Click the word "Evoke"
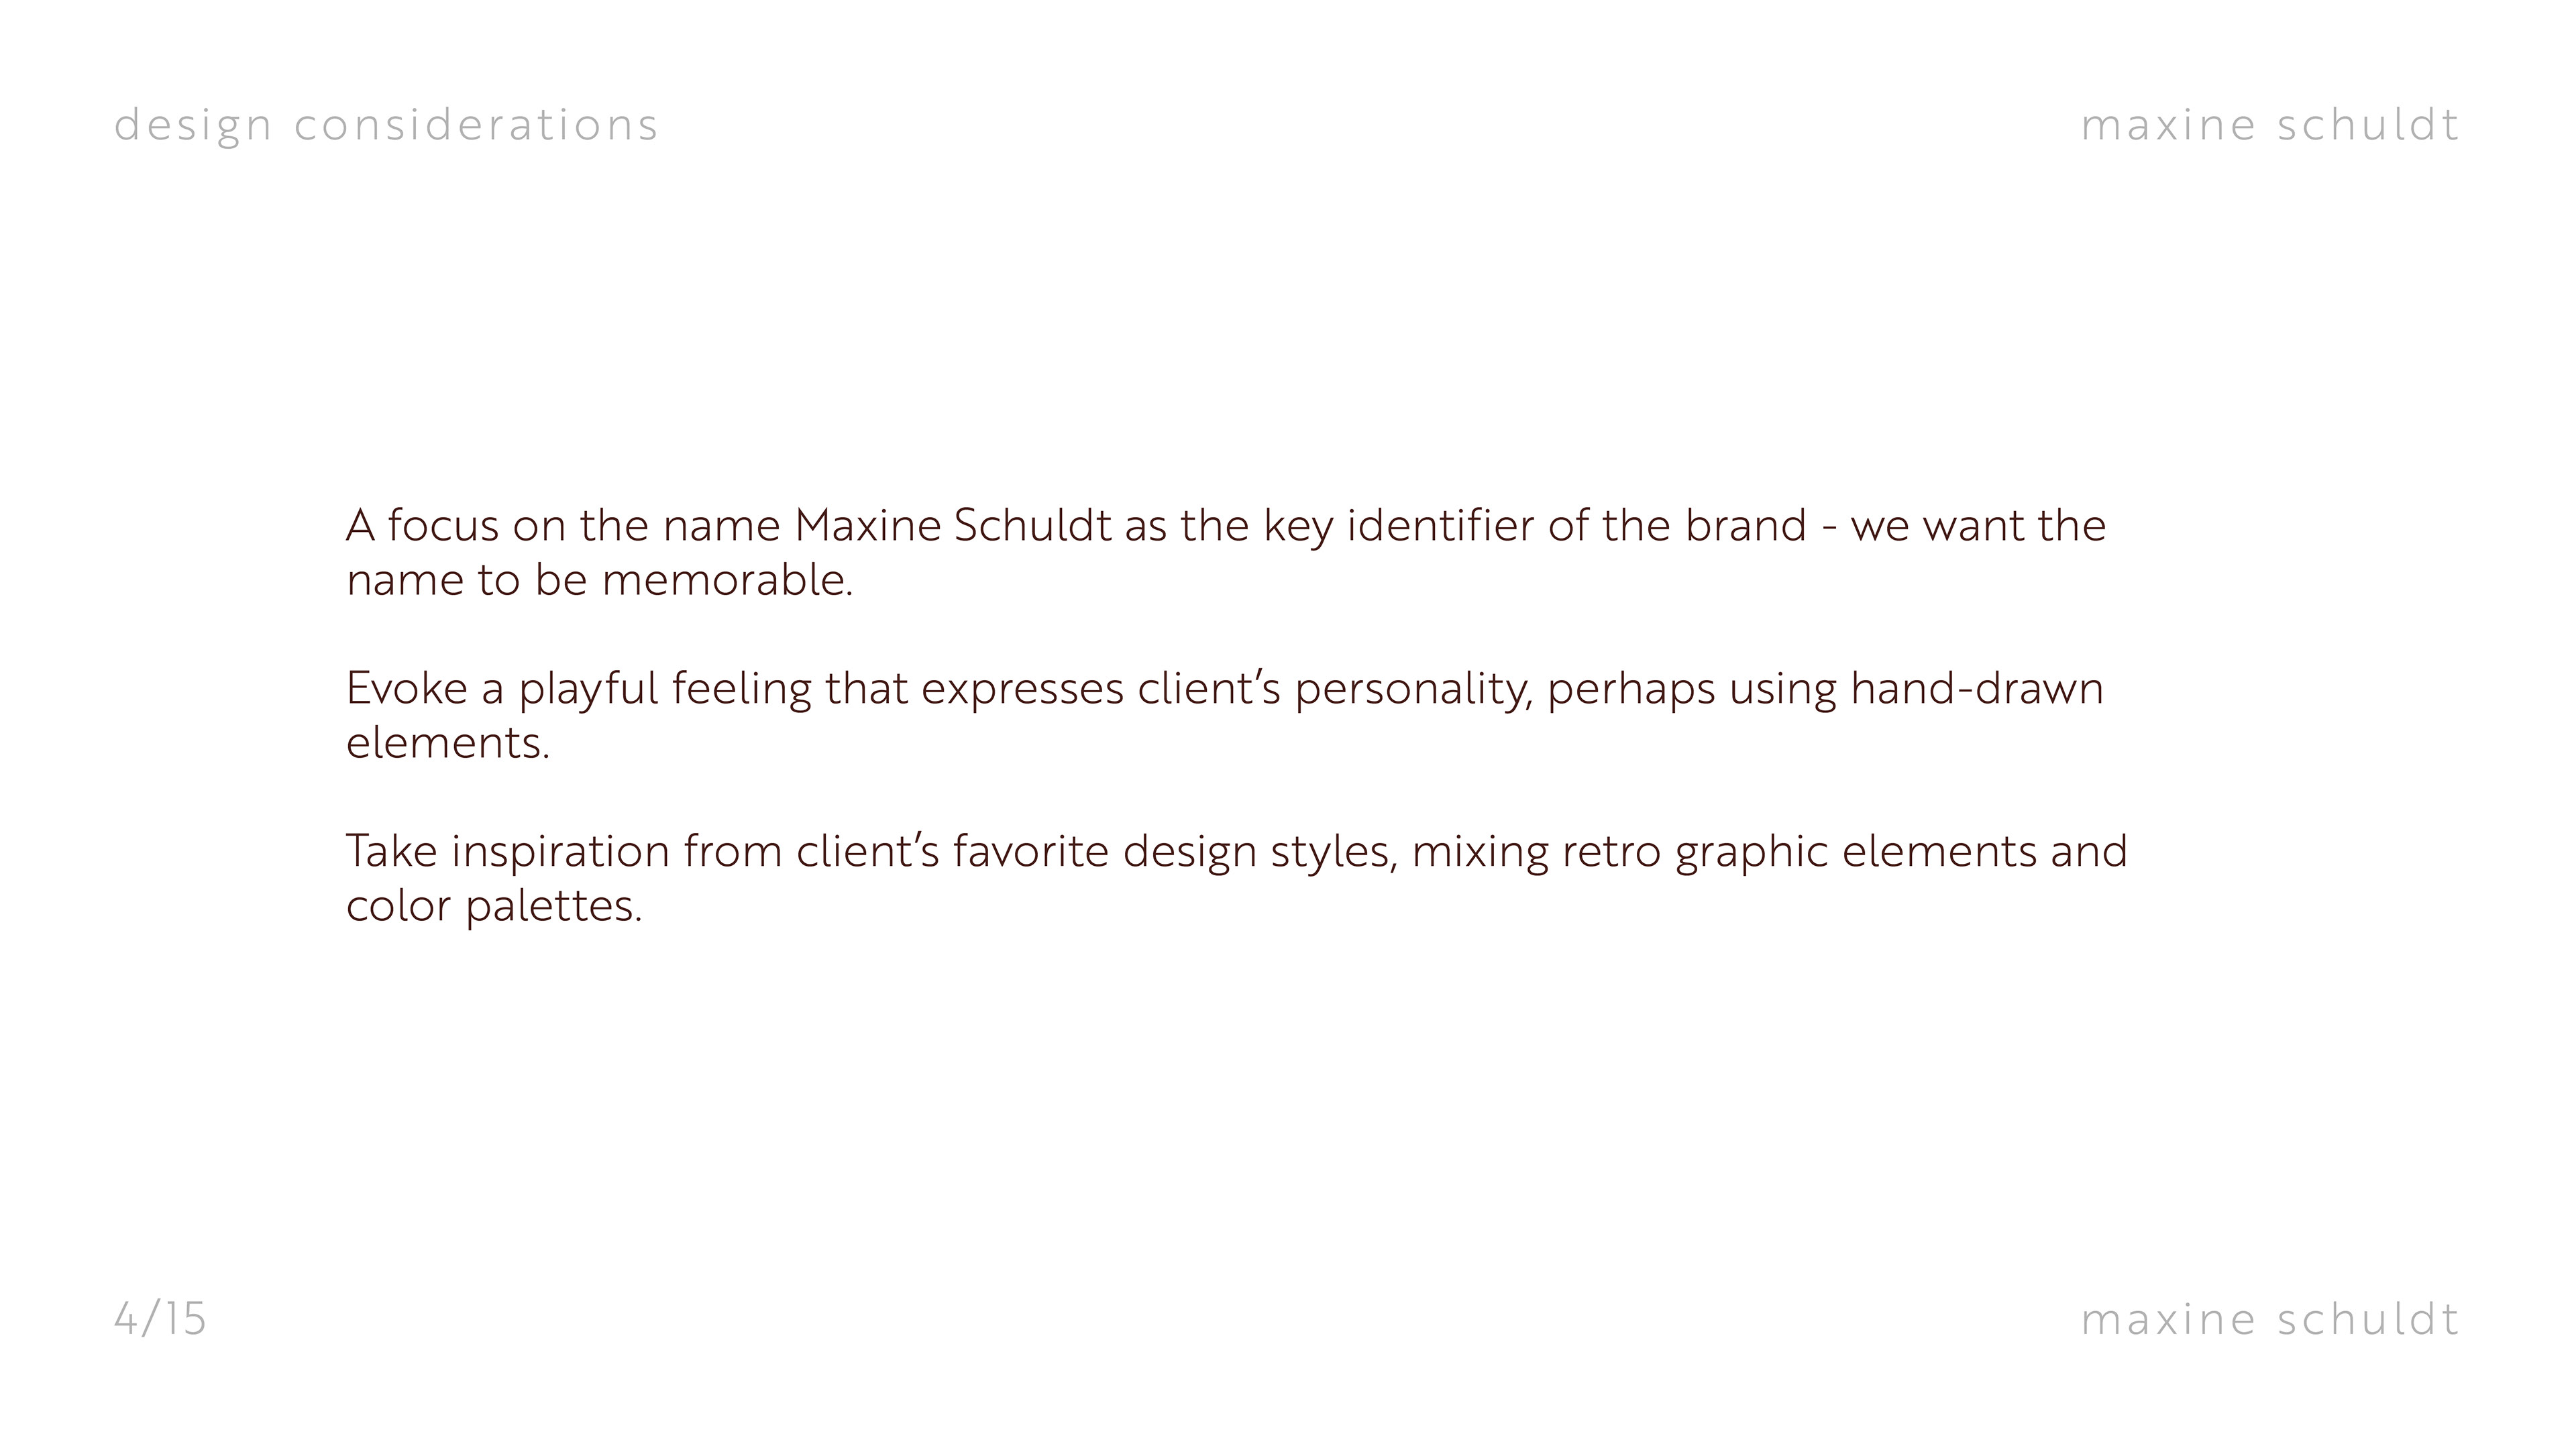2576x1448 pixels. coord(406,689)
